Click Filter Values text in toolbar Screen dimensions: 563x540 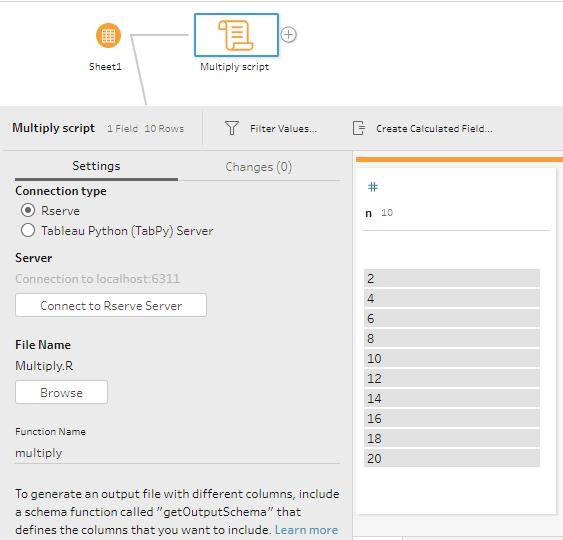point(284,129)
